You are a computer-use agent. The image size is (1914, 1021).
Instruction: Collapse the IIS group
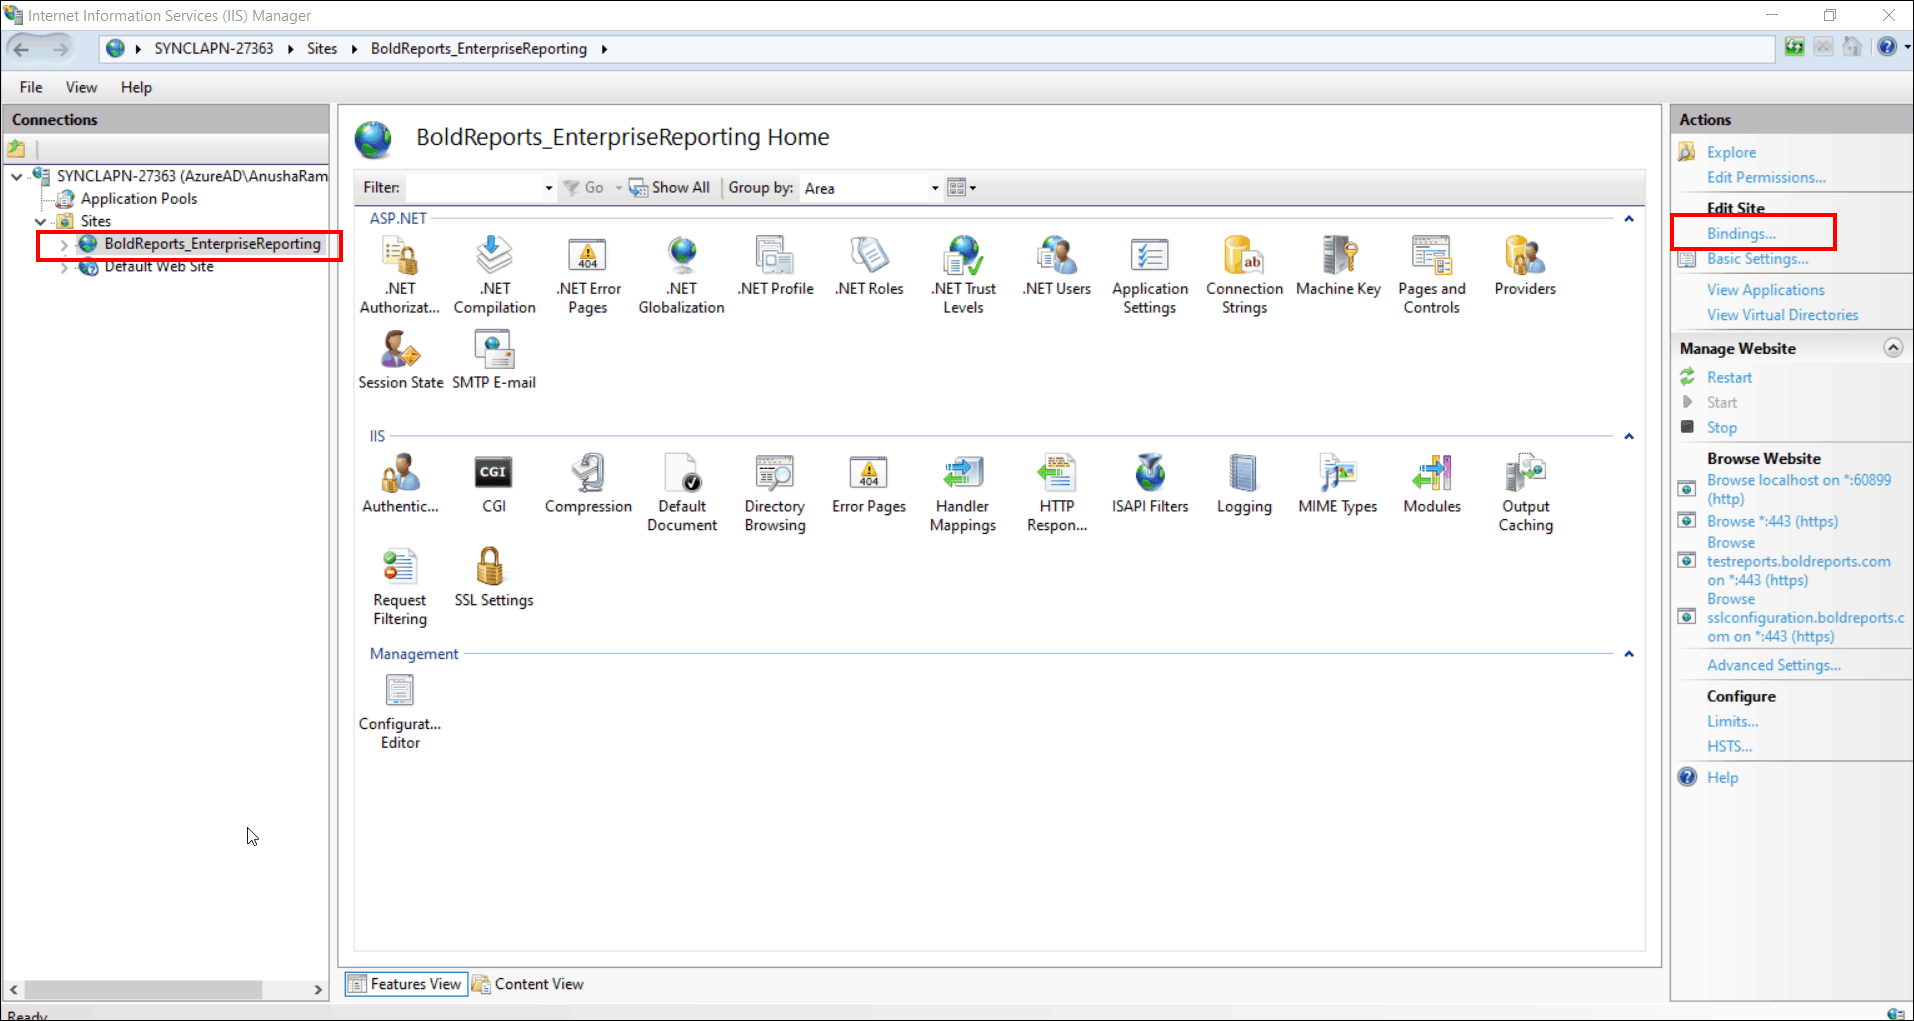(1629, 436)
